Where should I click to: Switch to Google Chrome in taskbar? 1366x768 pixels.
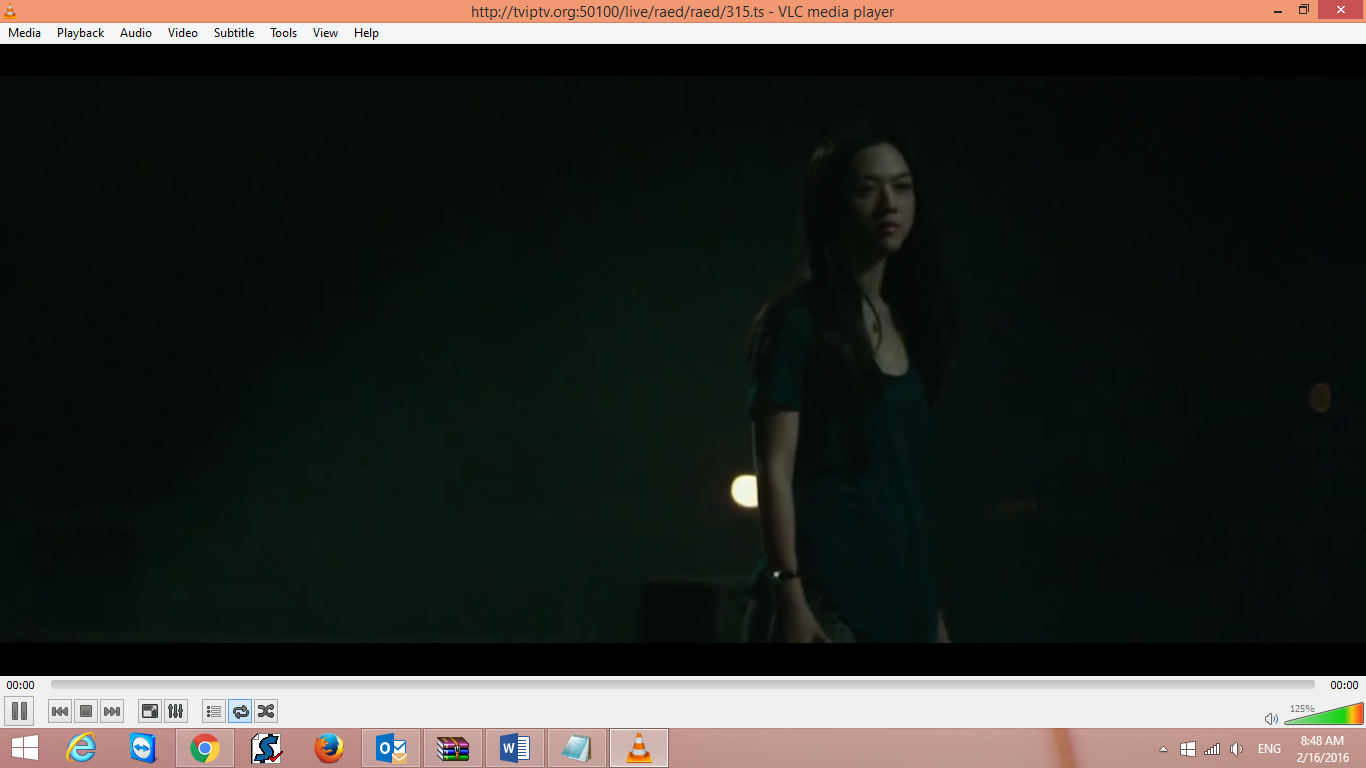point(205,748)
